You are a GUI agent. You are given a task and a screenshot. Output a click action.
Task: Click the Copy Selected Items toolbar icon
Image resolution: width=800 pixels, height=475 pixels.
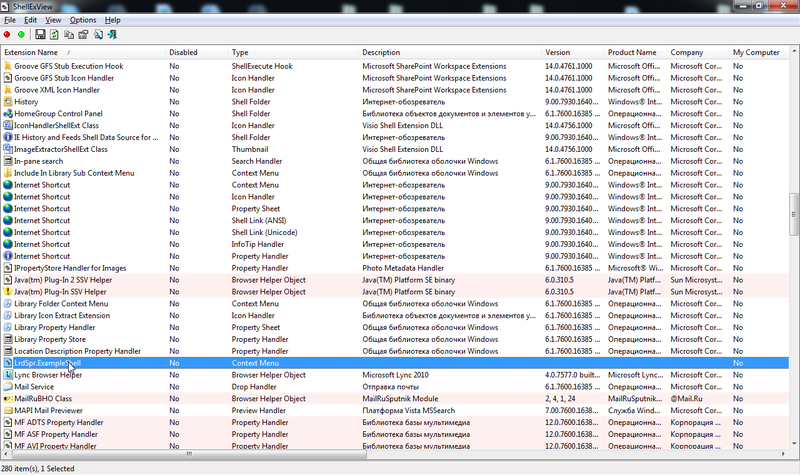[x=68, y=35]
